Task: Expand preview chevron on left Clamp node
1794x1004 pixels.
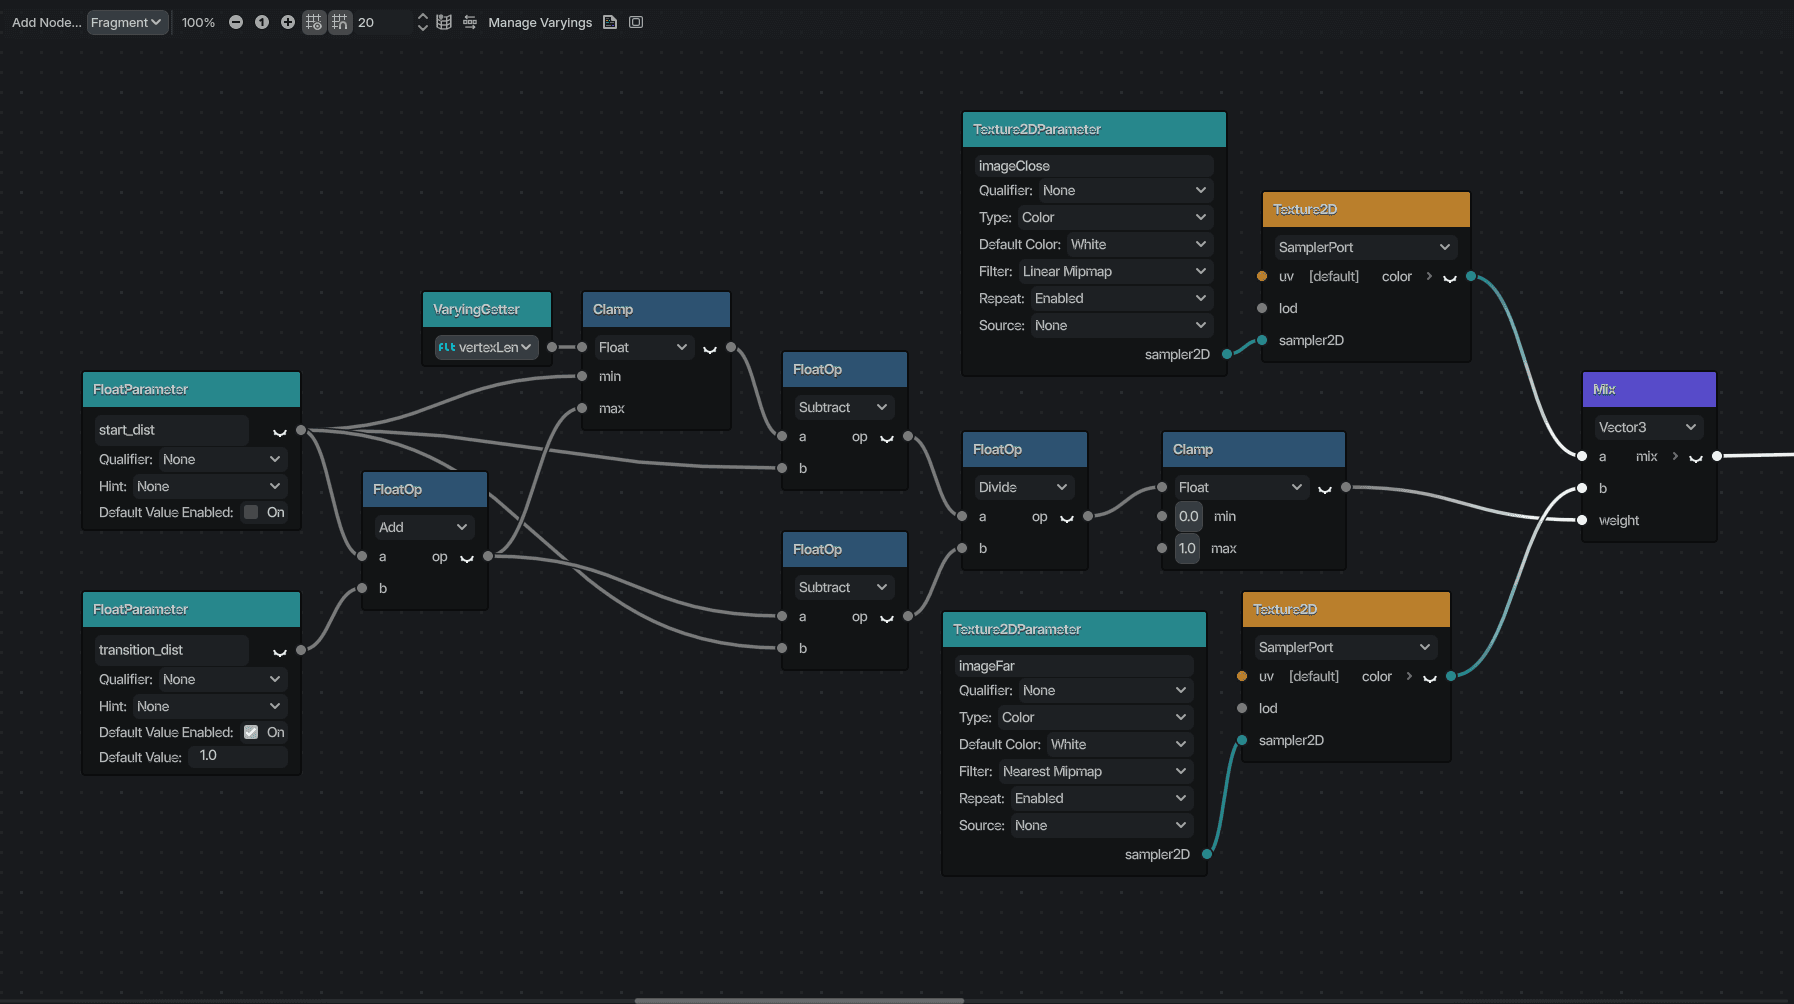Action: click(710, 349)
